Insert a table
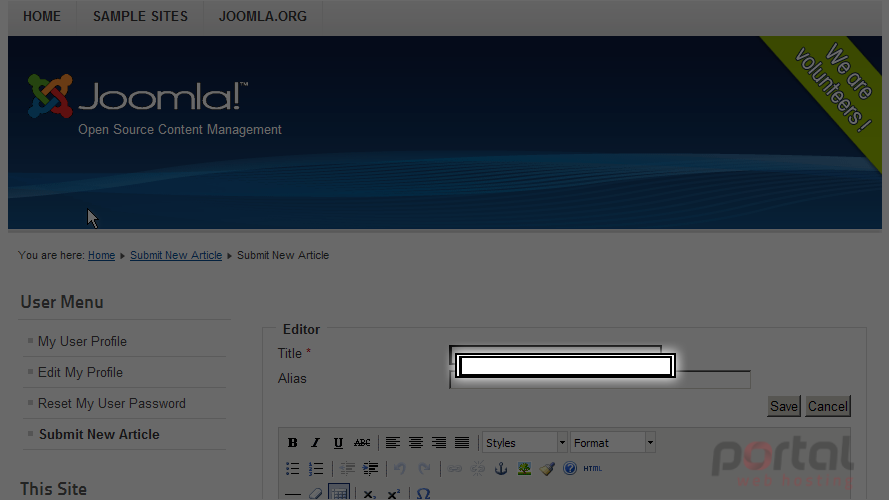The height and width of the screenshot is (500, 889). [339, 492]
